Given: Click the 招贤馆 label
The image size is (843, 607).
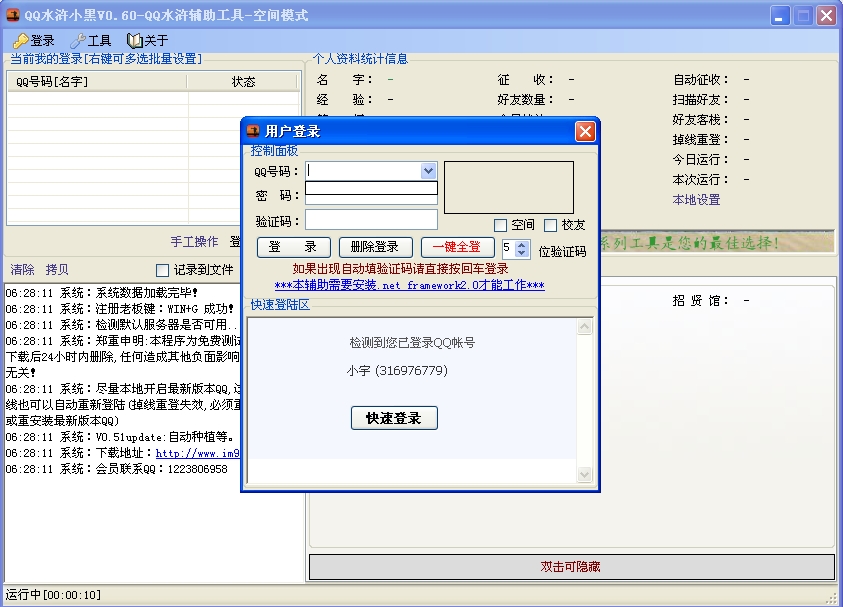Looking at the screenshot, I should [x=700, y=301].
